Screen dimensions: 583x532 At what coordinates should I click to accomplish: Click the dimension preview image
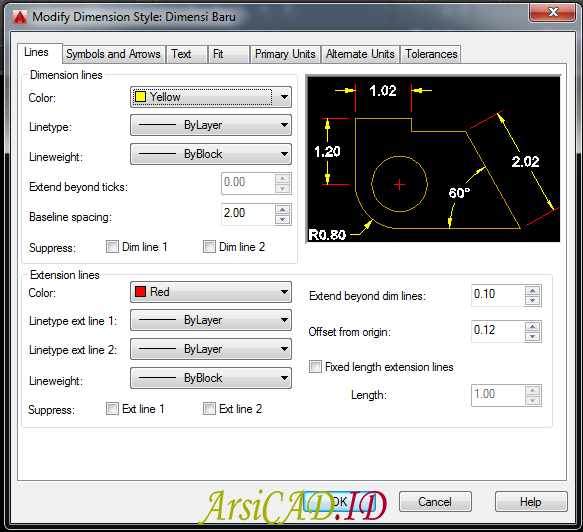point(433,159)
